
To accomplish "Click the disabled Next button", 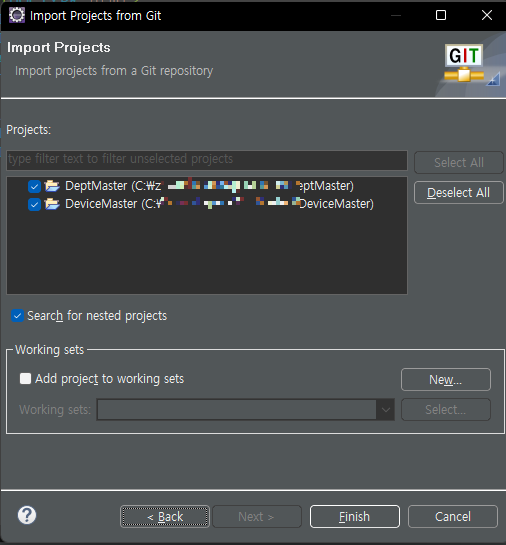I will 256,516.
